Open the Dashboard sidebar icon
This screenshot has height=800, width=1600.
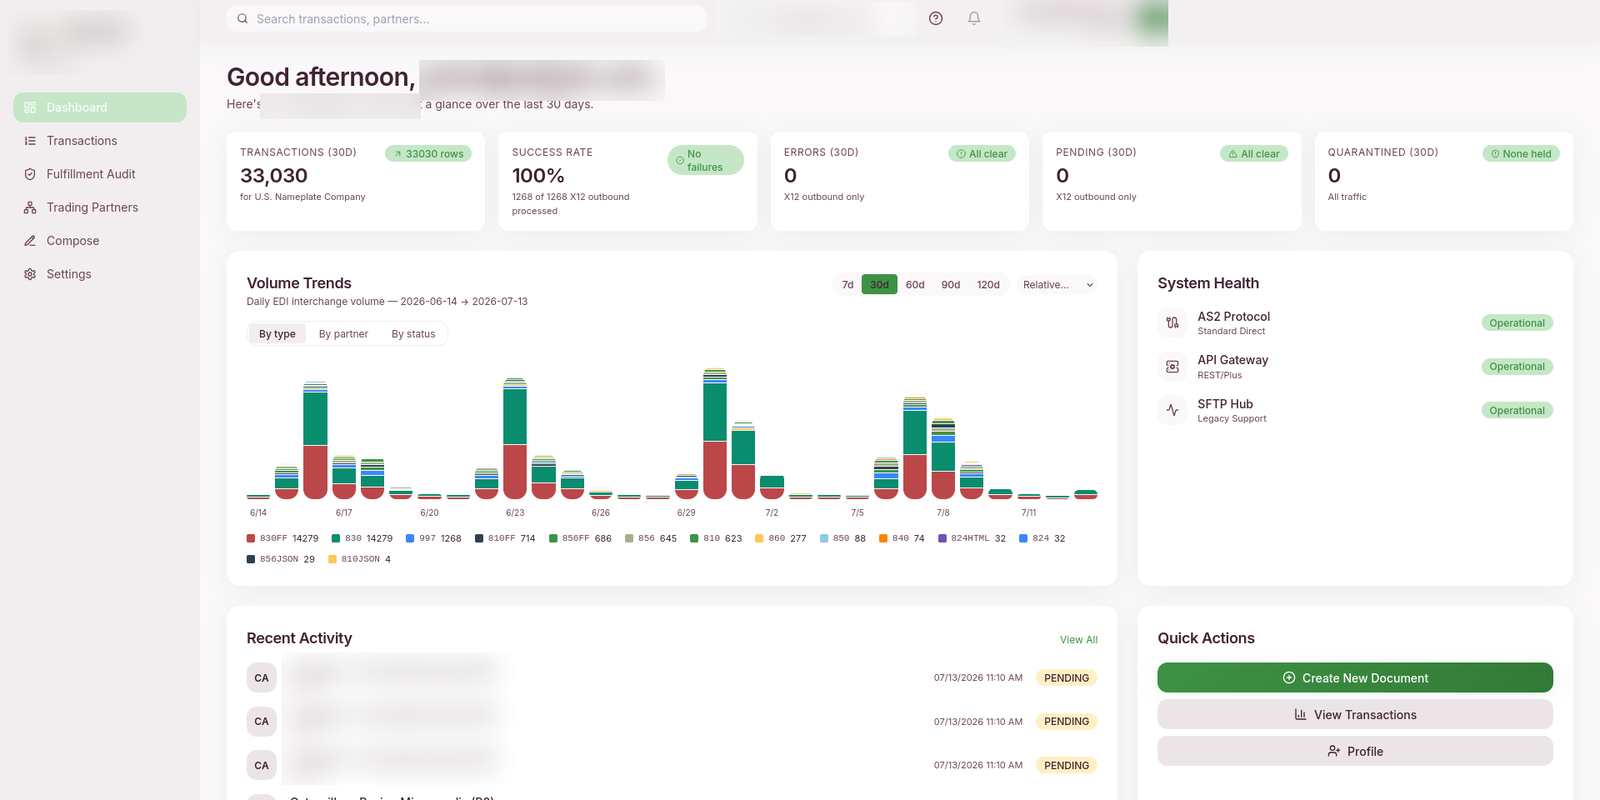[x=30, y=108]
